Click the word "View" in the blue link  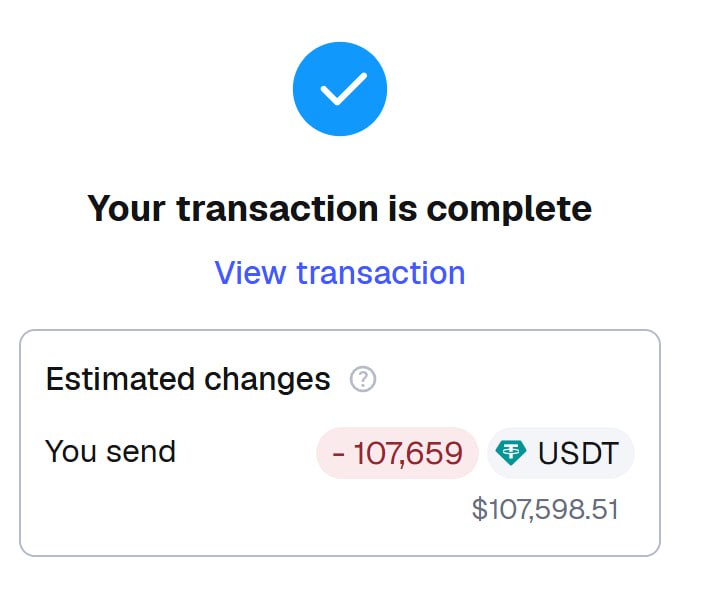pos(251,272)
